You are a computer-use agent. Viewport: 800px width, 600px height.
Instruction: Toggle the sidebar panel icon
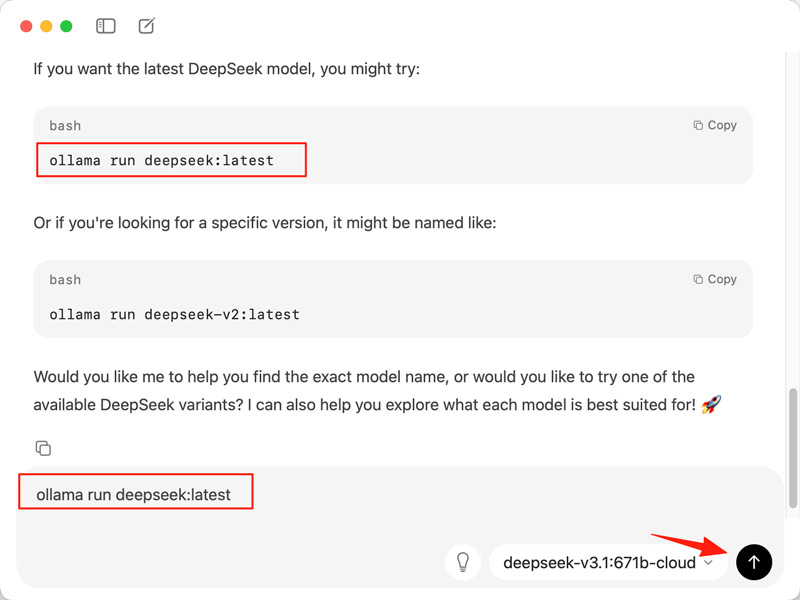[x=105, y=26]
